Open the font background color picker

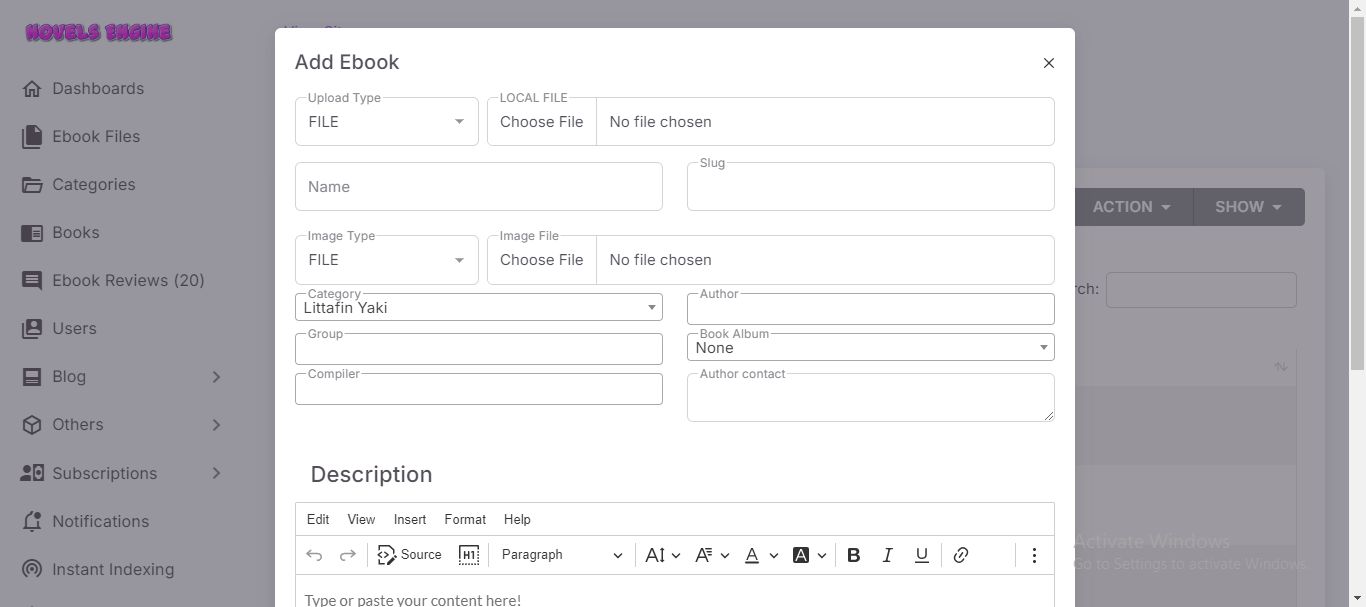809,555
